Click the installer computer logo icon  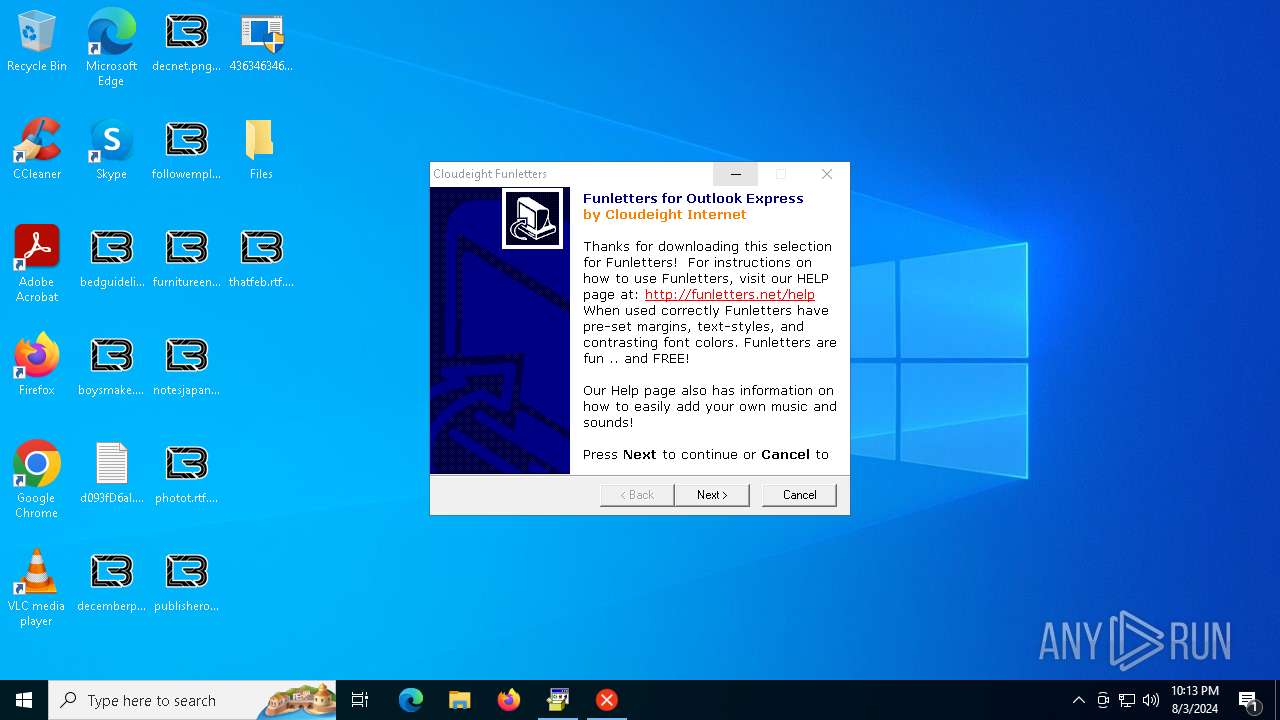point(532,219)
